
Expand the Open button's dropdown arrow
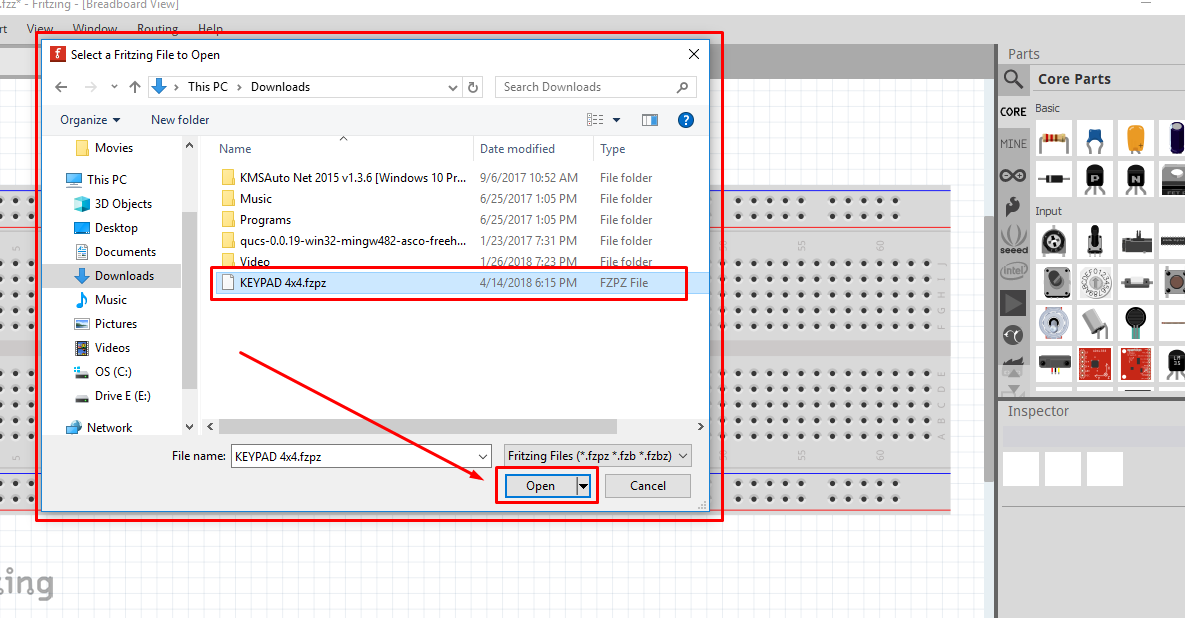click(x=583, y=485)
